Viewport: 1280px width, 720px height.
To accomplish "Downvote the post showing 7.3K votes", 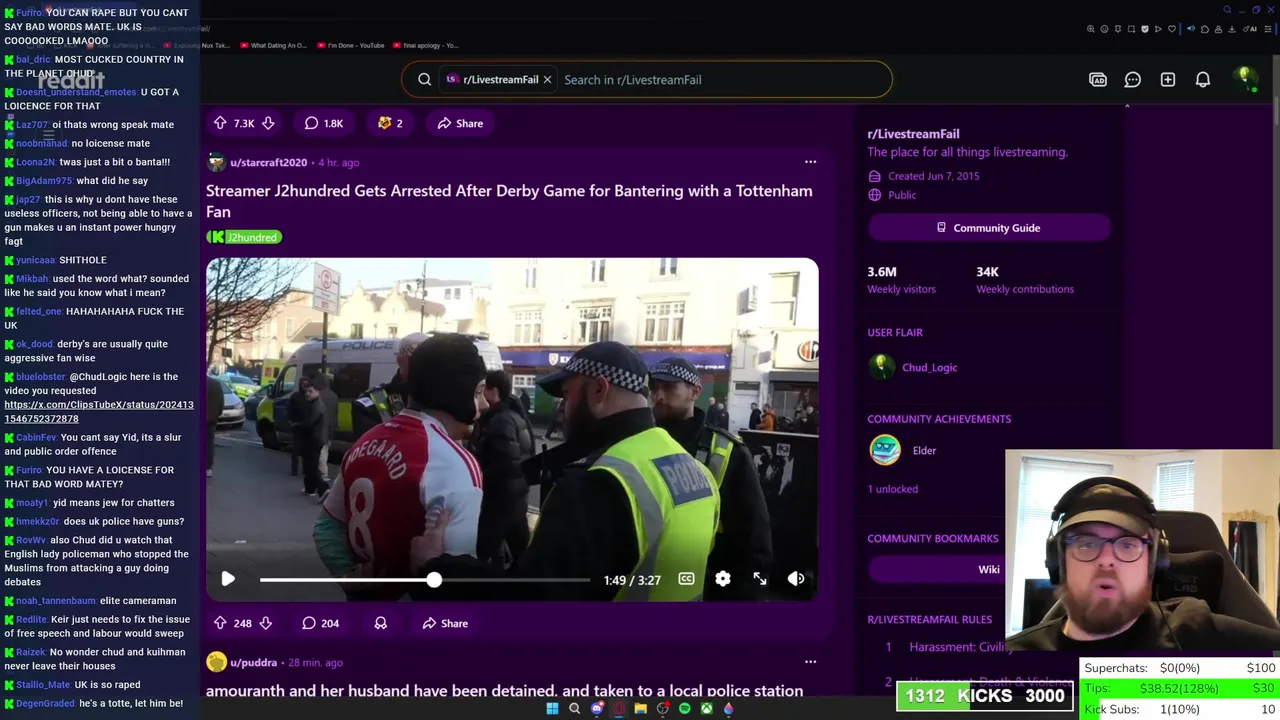I will point(268,123).
